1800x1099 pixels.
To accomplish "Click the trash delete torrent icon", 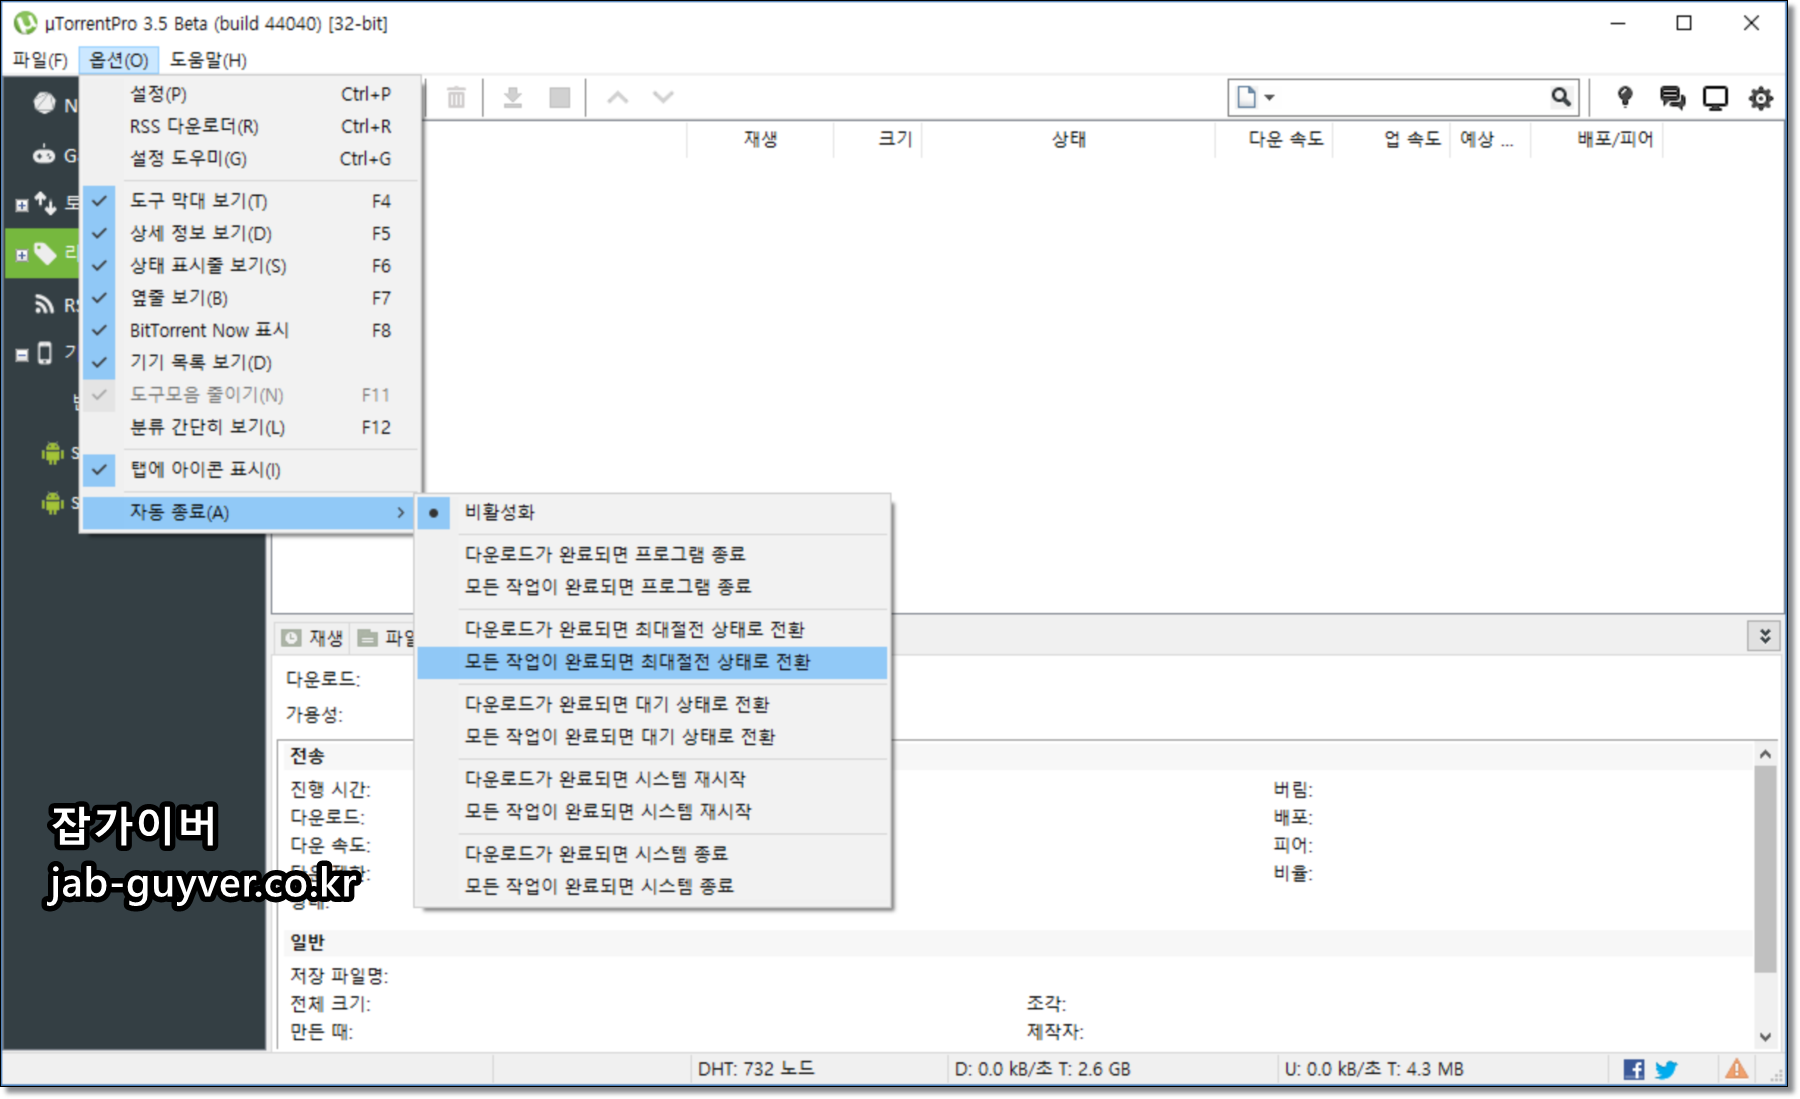I will [456, 98].
